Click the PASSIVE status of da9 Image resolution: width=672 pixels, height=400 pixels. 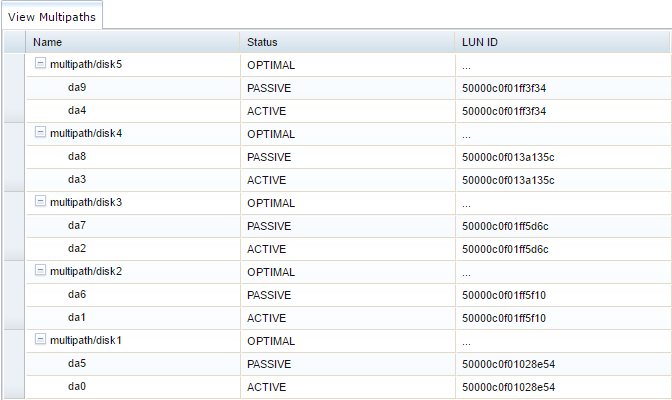pos(269,88)
